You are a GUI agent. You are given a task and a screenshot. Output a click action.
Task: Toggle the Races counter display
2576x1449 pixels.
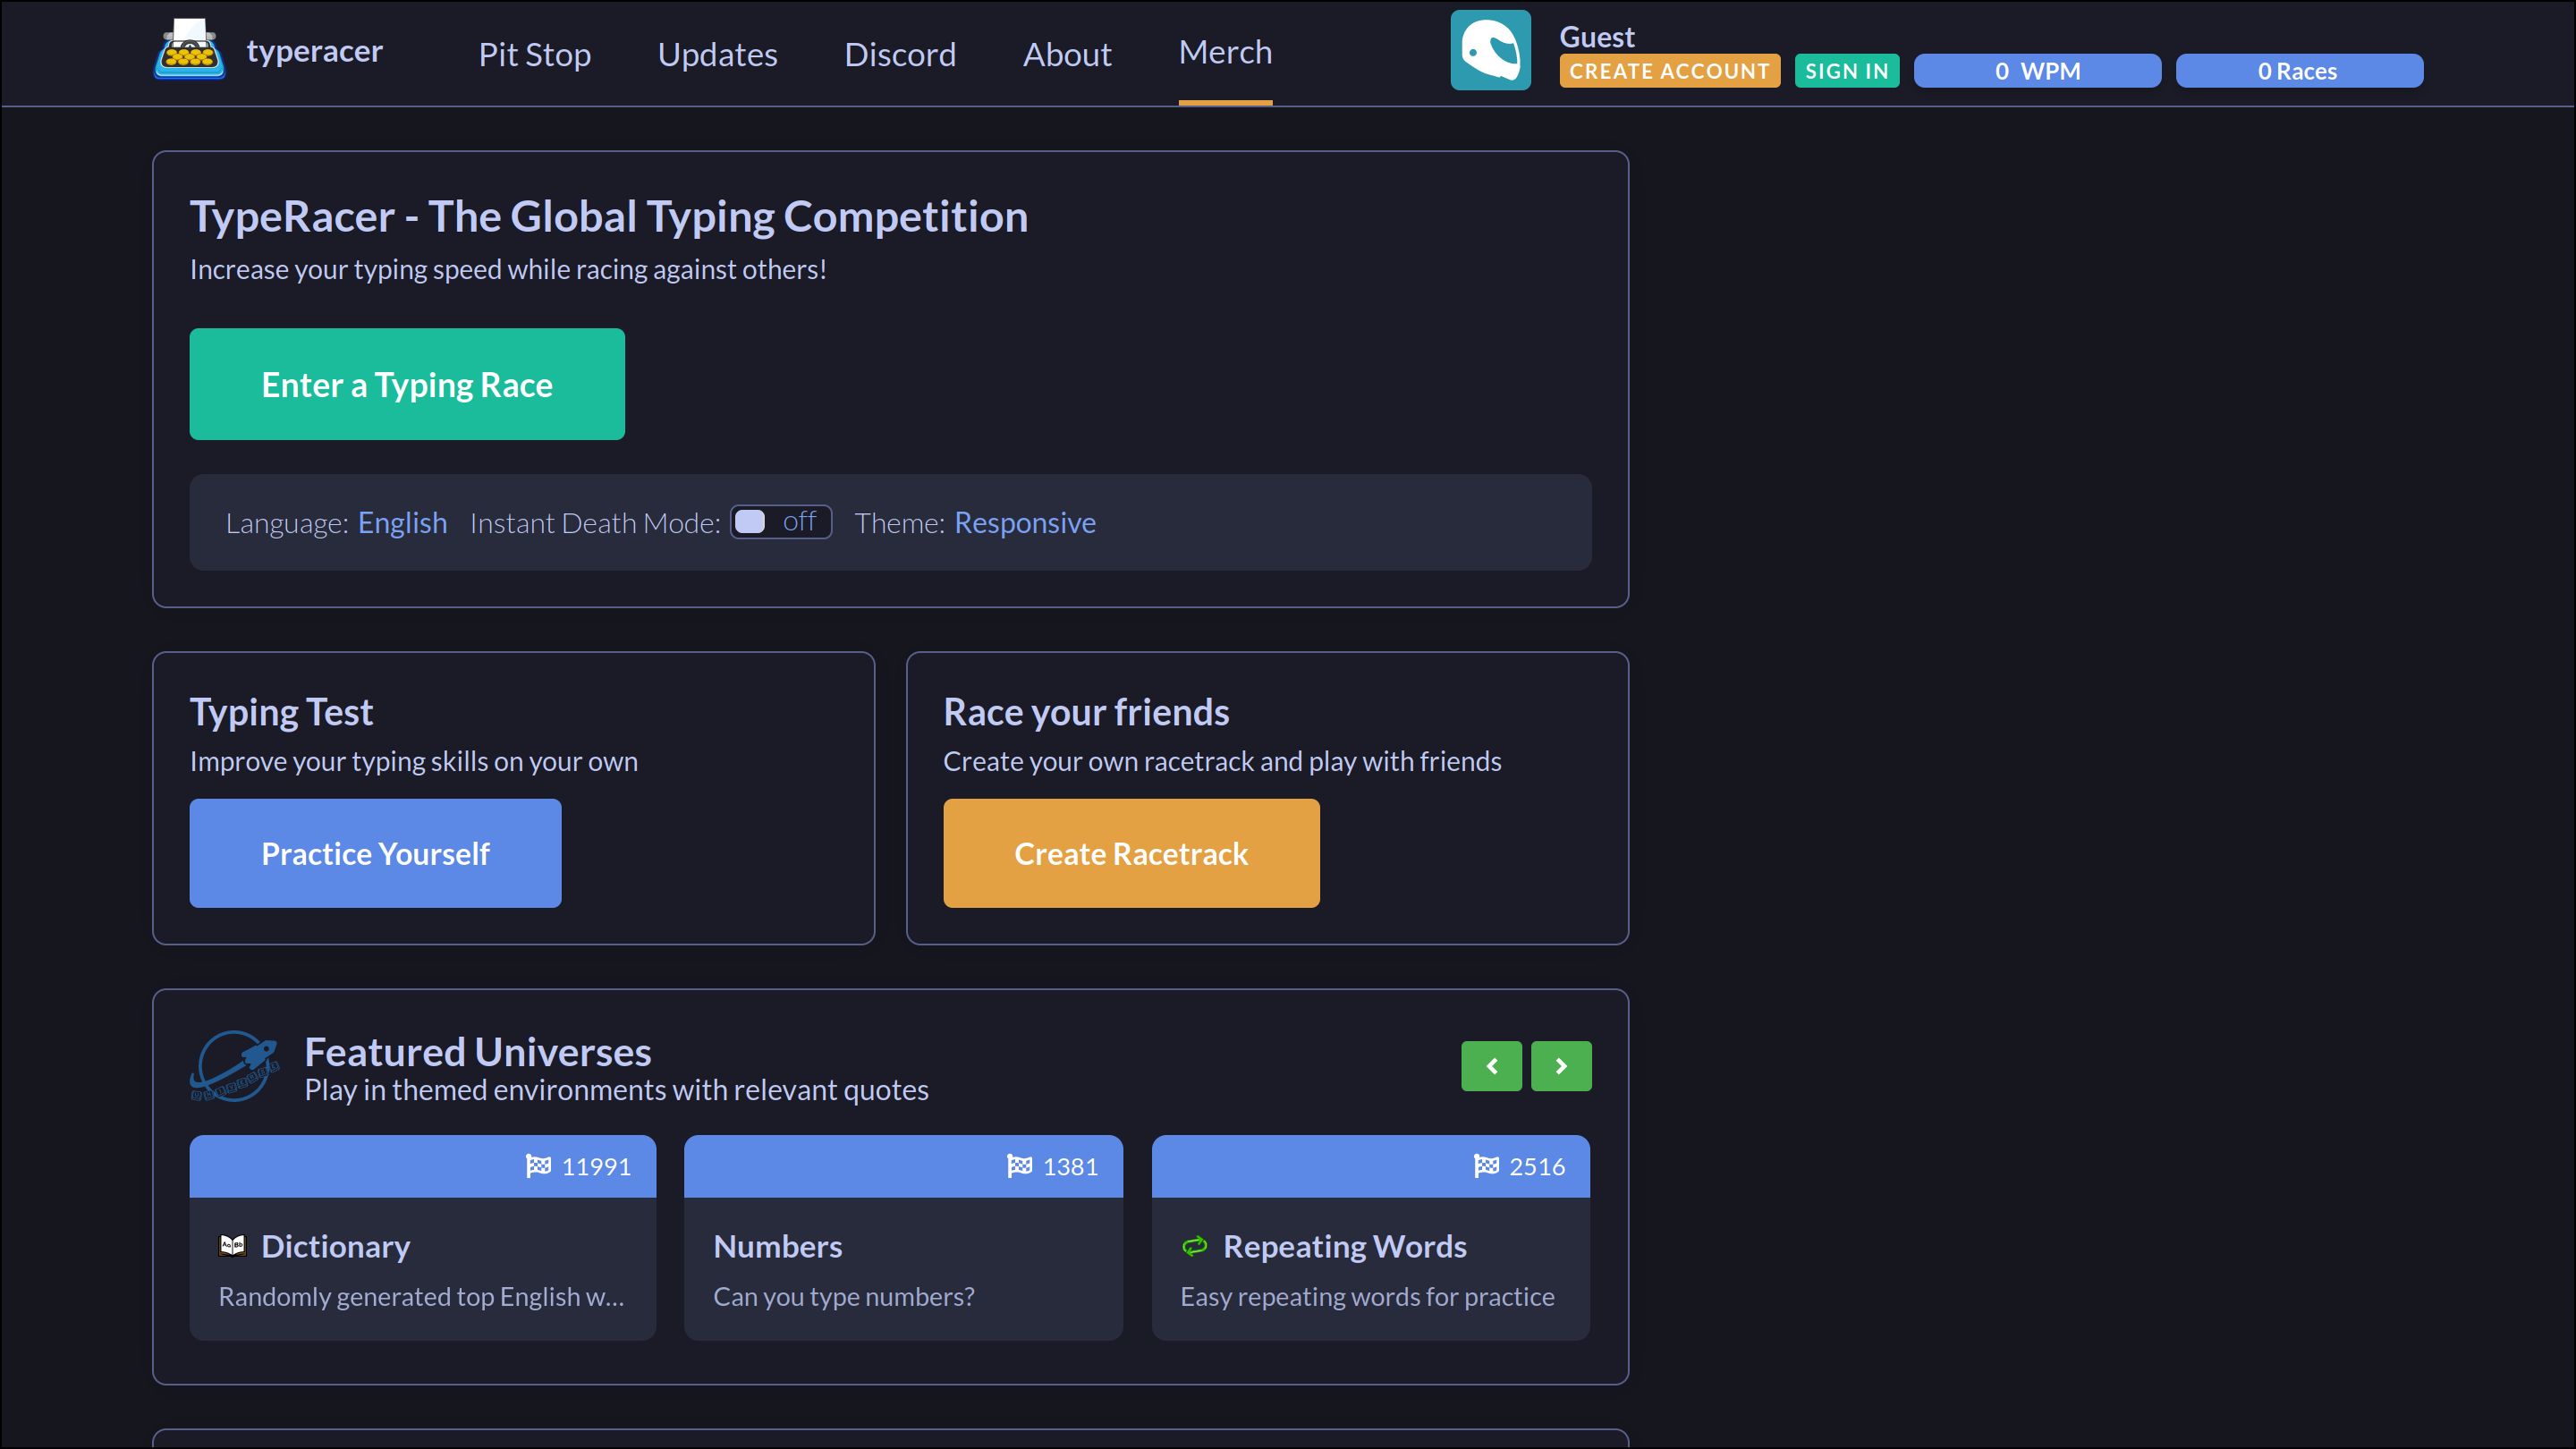pyautogui.click(x=2296, y=71)
